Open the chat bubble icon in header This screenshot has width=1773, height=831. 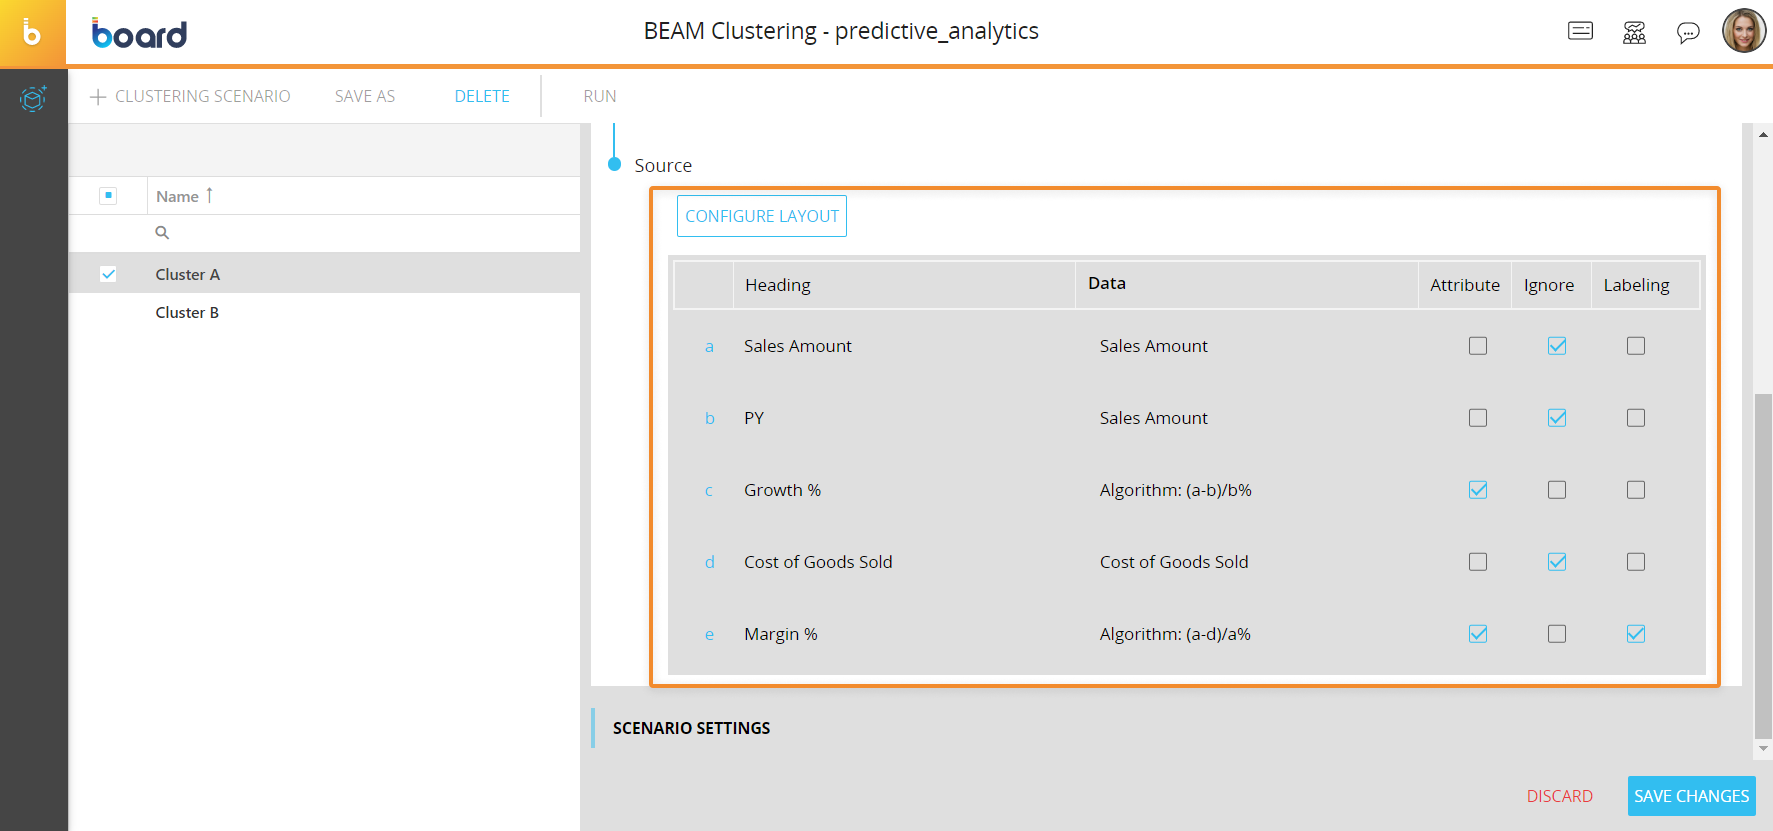coord(1687,33)
